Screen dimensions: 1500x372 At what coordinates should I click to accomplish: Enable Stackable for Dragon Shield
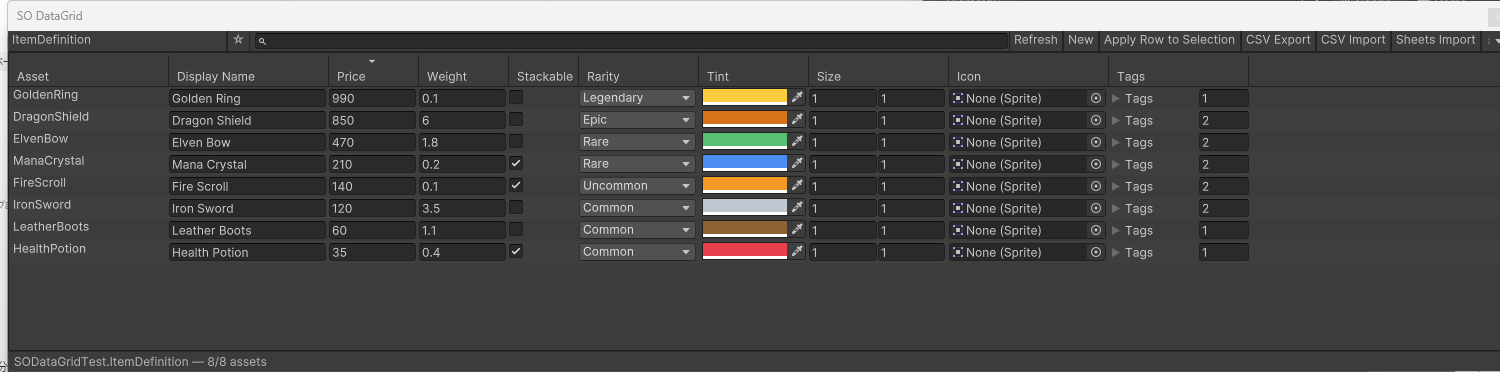coord(516,119)
